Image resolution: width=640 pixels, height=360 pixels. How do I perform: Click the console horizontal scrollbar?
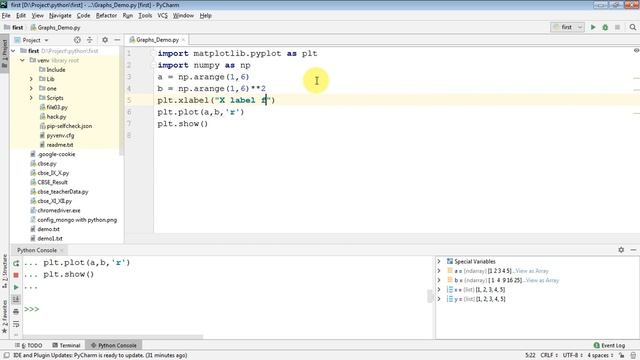(x=113, y=337)
